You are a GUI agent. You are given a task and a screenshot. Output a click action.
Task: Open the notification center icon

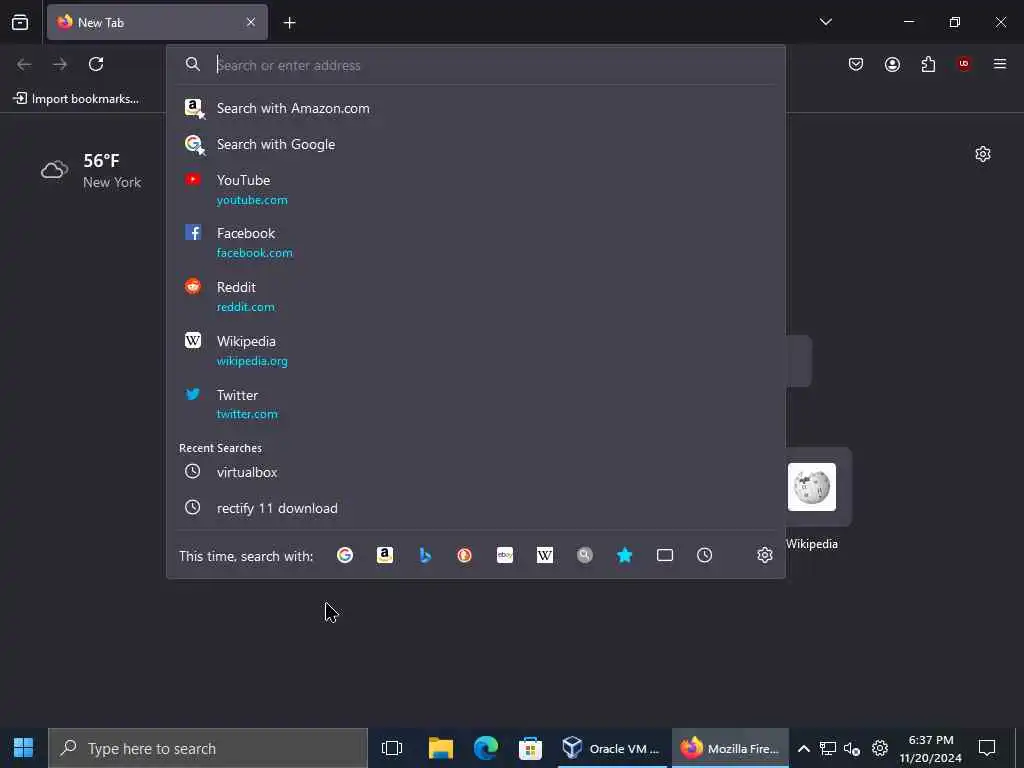tap(987, 748)
